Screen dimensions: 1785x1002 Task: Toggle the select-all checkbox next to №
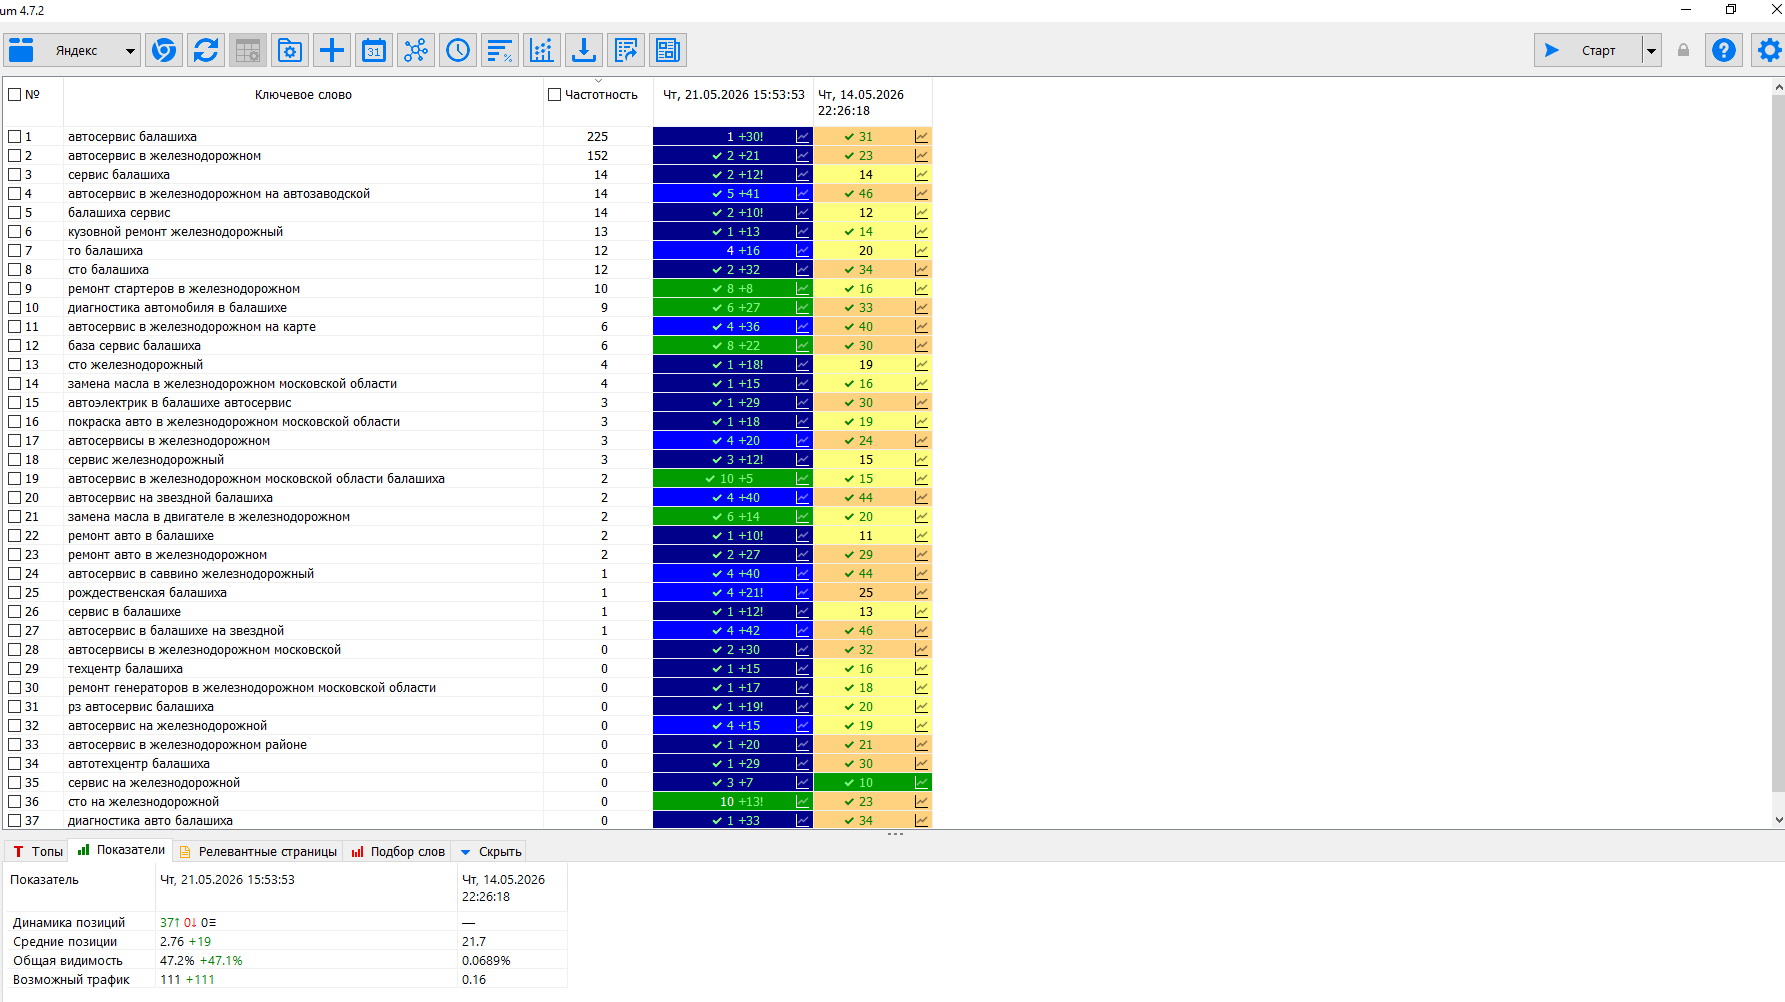tap(14, 94)
